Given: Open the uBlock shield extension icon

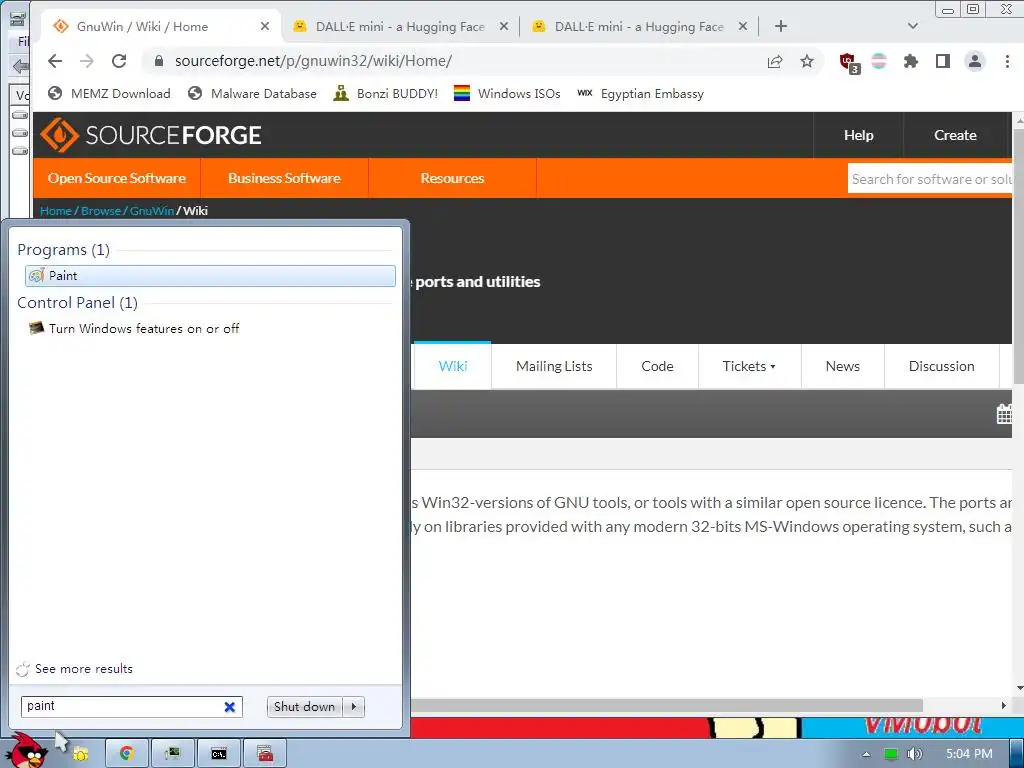Looking at the screenshot, I should tap(849, 62).
